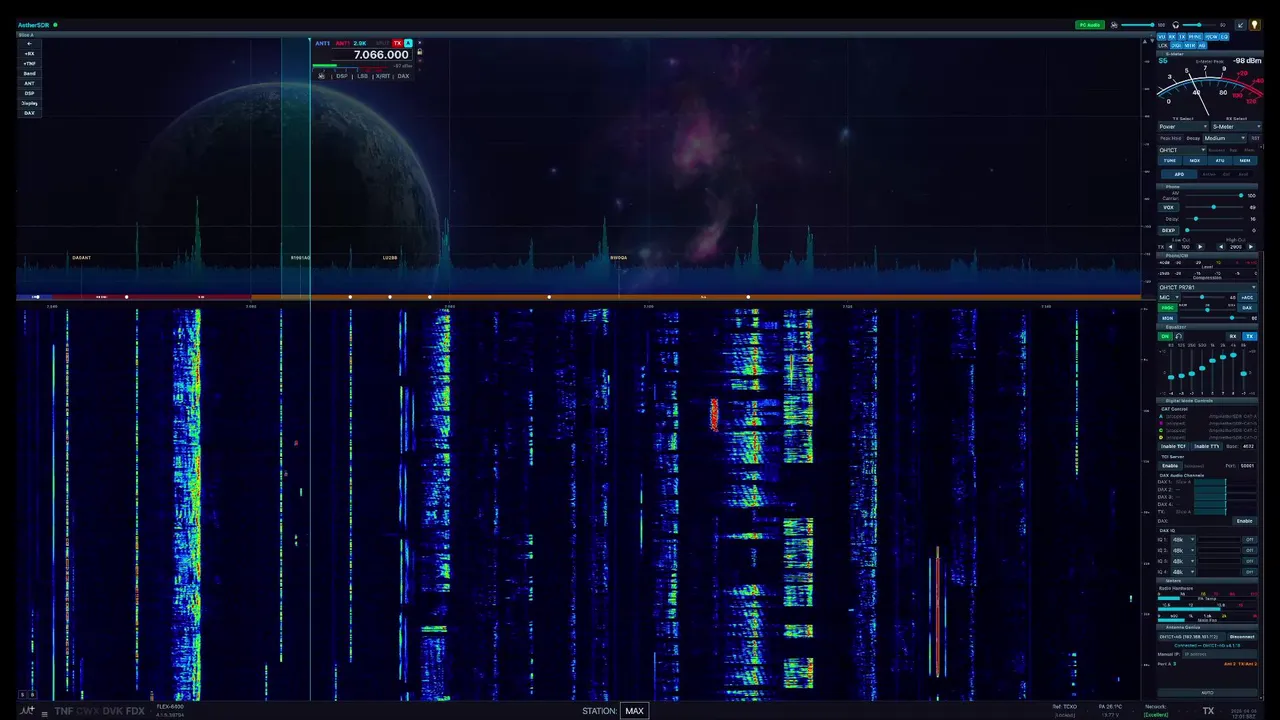The image size is (1280, 720).
Task: Click the TUNE button
Action: (1170, 160)
